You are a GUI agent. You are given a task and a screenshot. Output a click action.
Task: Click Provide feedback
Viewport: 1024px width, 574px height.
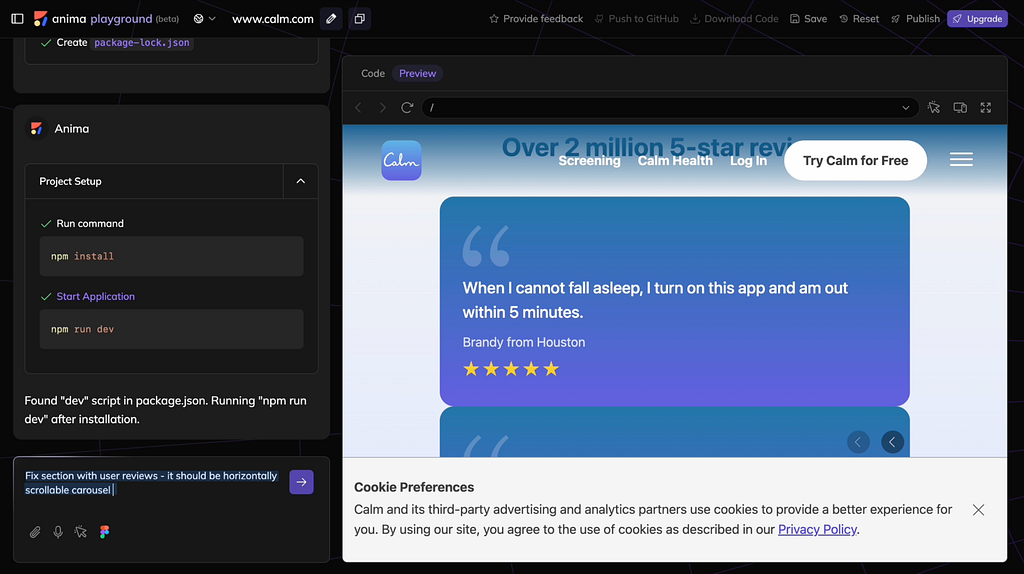tap(536, 19)
